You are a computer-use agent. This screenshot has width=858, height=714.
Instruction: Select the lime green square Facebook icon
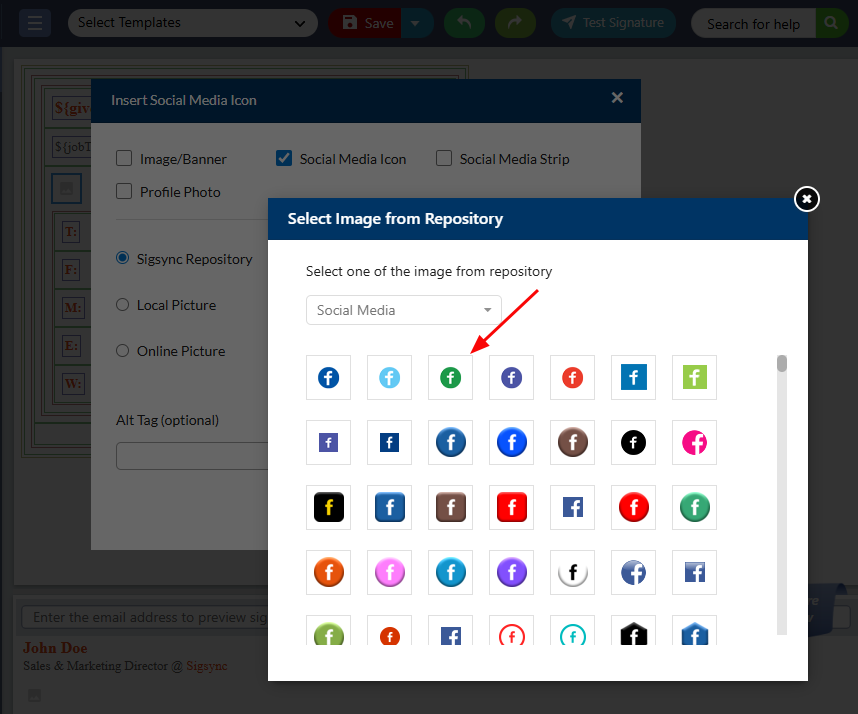tap(694, 378)
